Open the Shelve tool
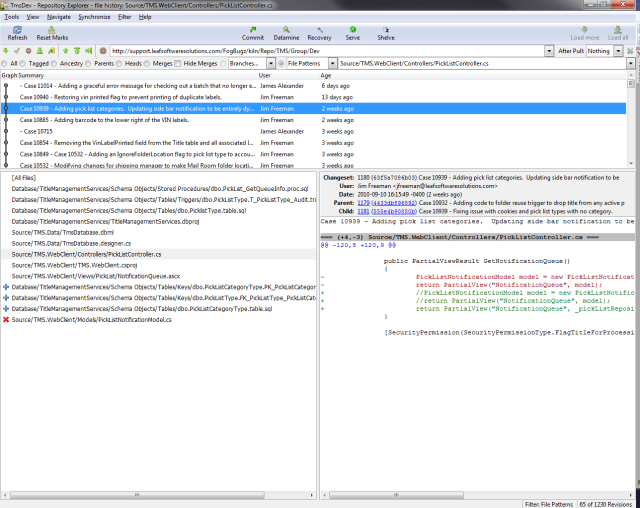640x508 pixels. click(x=386, y=33)
